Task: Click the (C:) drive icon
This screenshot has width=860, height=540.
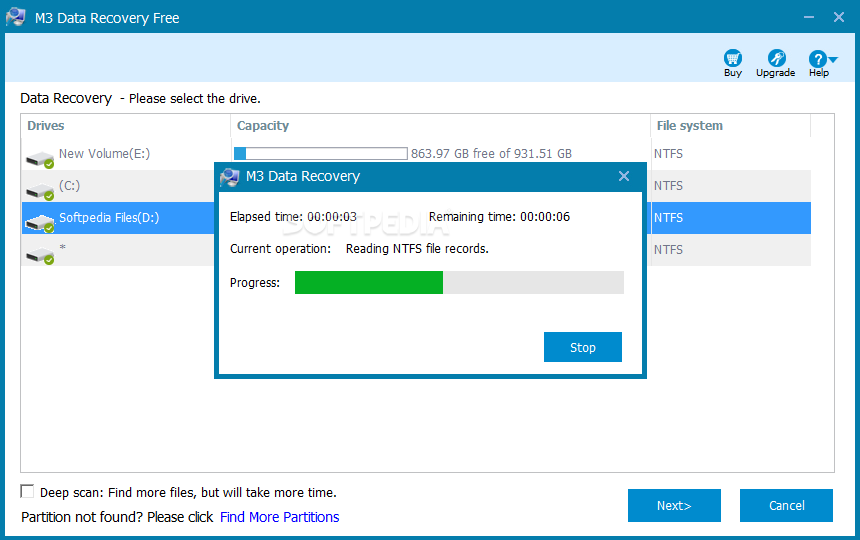Action: [39, 191]
